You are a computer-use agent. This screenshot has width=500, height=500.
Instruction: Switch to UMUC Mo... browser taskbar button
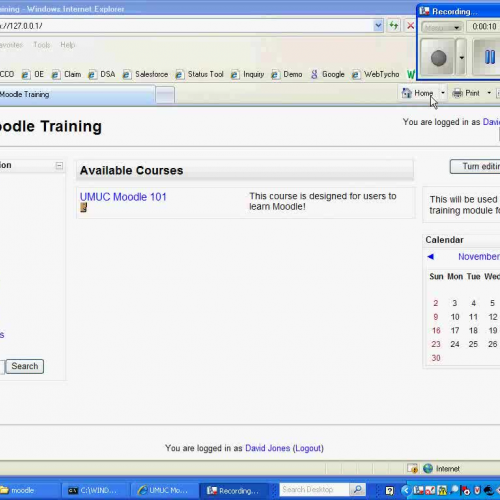coord(165,490)
